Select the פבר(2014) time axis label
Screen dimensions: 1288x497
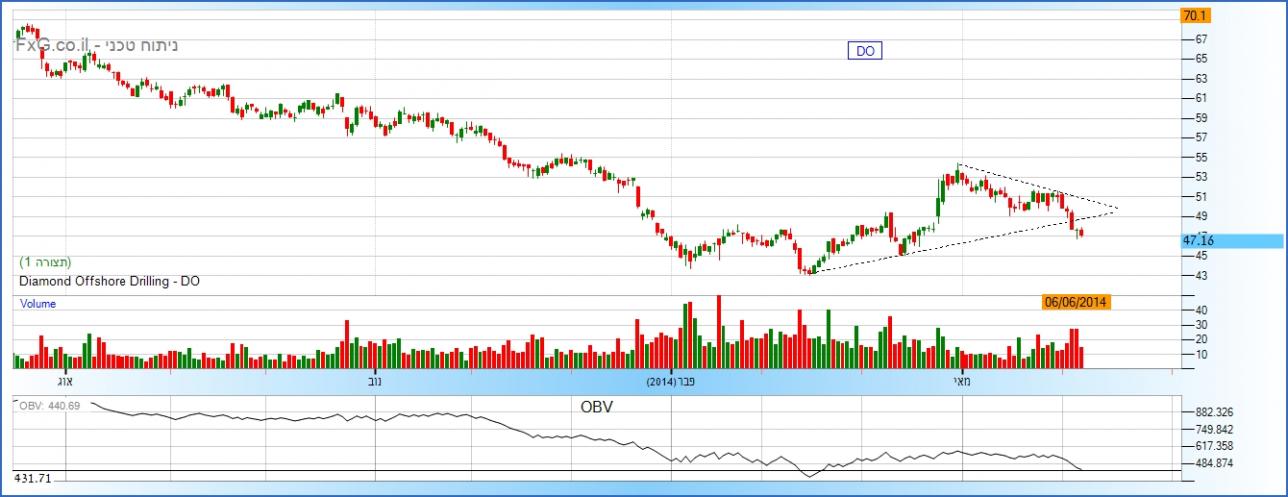pos(670,381)
